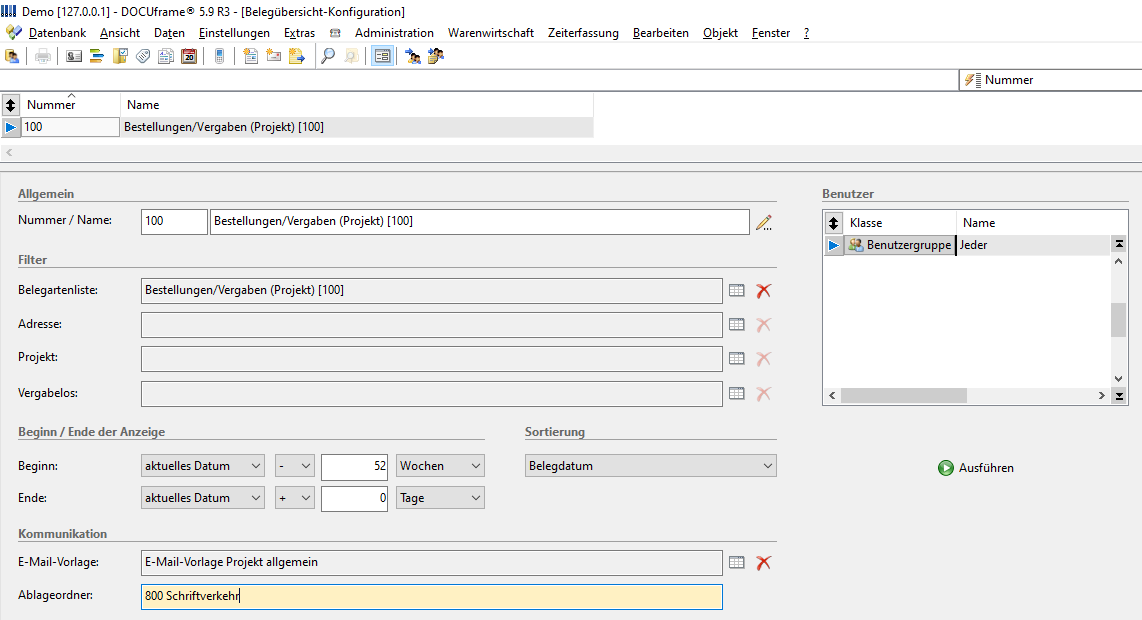This screenshot has height=620, width=1142.
Task: Click the Ablageordner input field
Action: click(x=432, y=597)
